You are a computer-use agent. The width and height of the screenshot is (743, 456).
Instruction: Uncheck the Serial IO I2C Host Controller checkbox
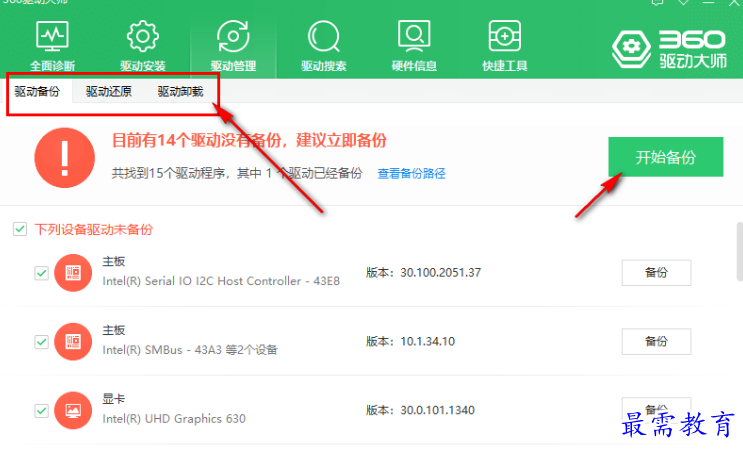click(42, 273)
